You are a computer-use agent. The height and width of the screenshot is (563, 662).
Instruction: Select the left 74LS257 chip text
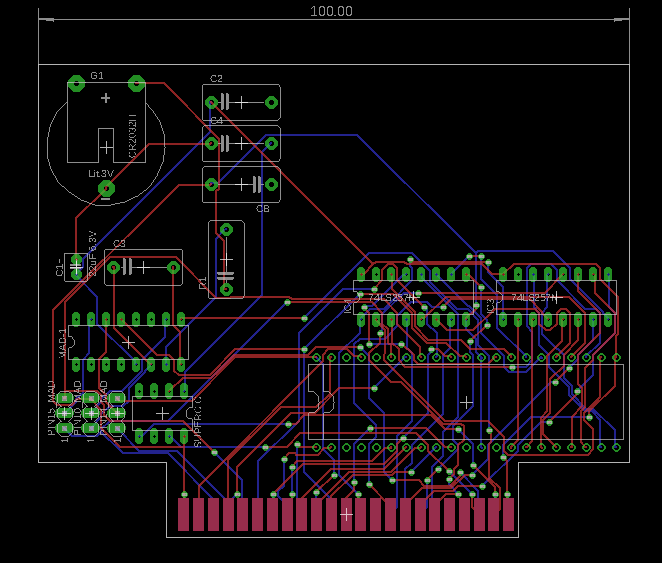click(x=388, y=298)
